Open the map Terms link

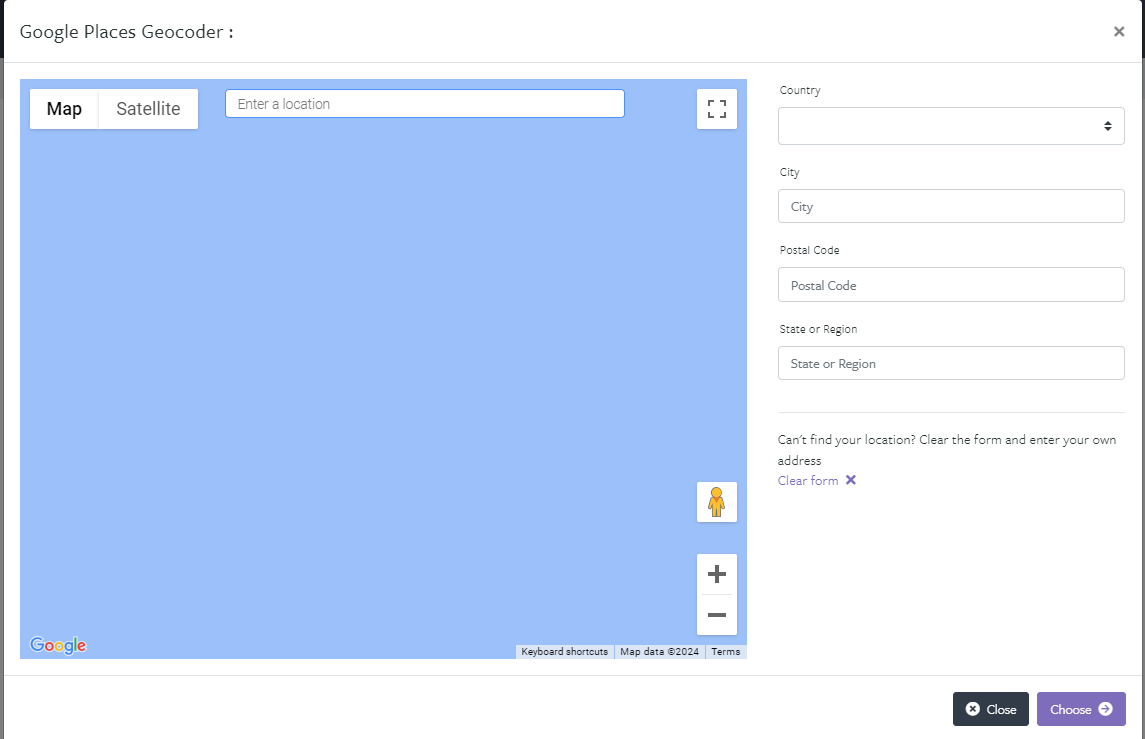tap(725, 651)
